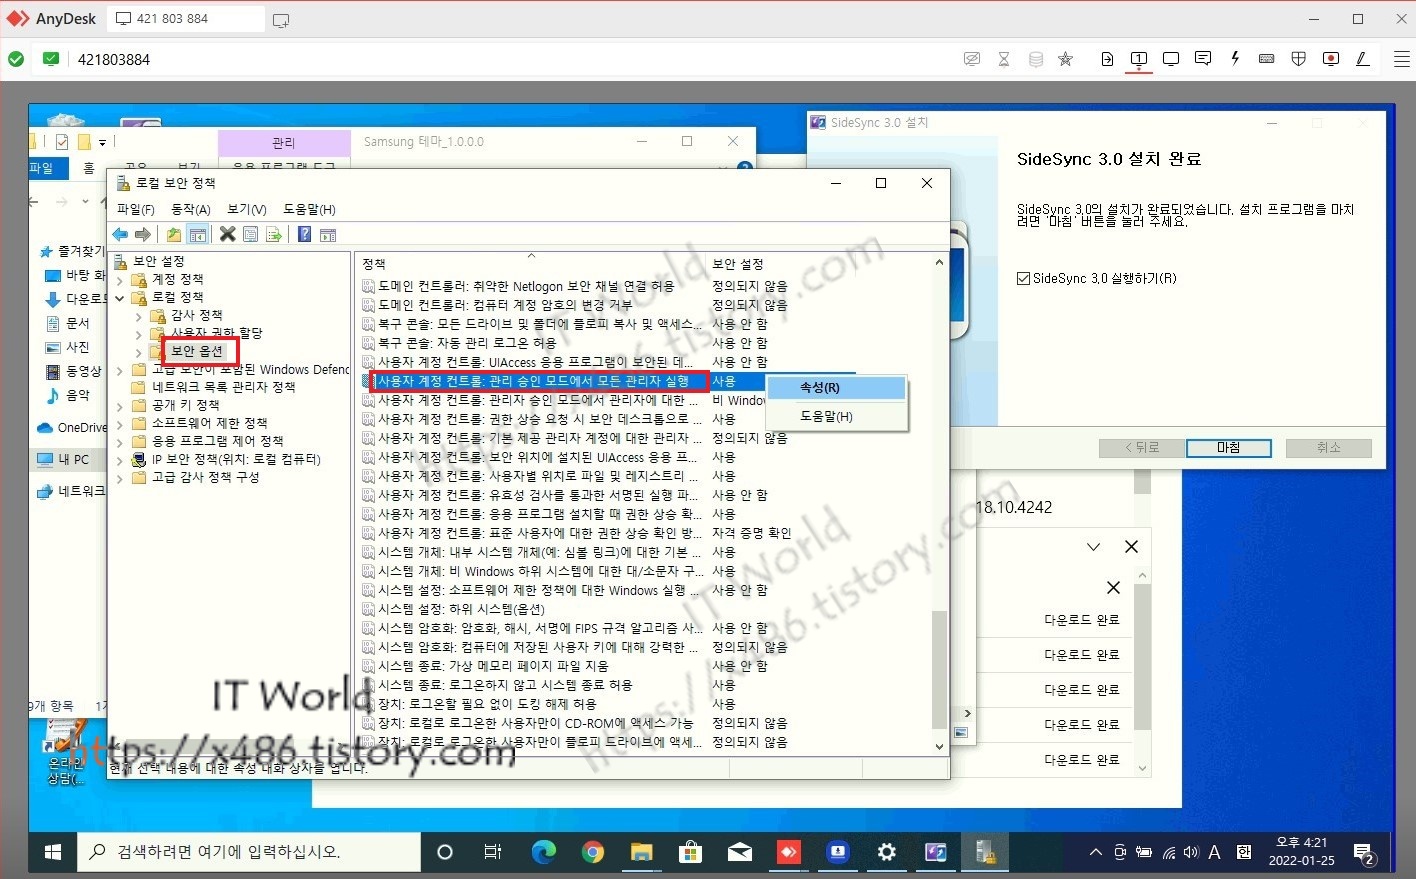Click the AnyDesk display settings monitor icon

click(1171, 59)
